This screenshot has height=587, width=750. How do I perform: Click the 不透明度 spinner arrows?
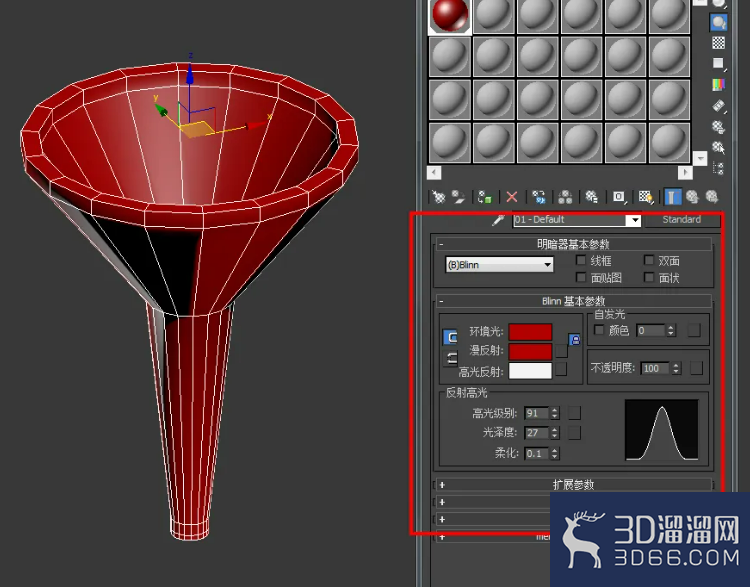tap(676, 368)
